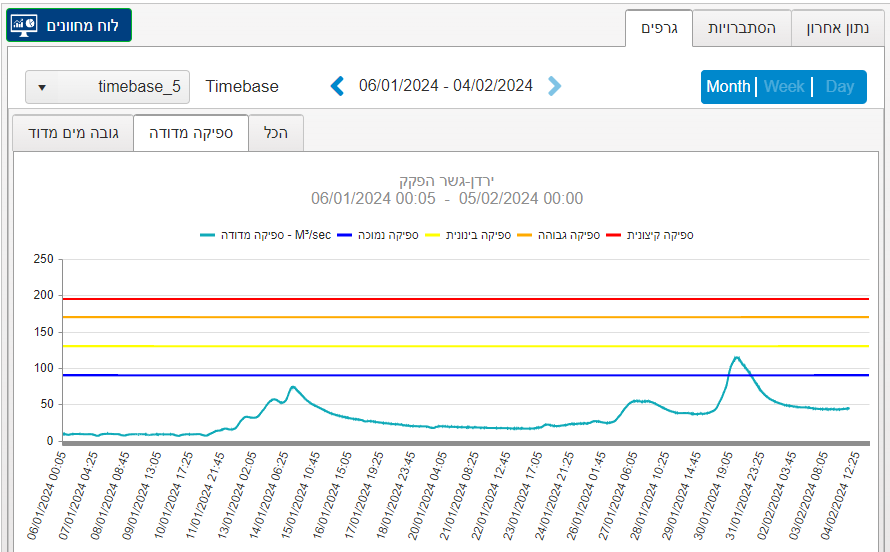This screenshot has width=890, height=552.
Task: Open the לוח מחוונים dashboard
Action: [69, 25]
